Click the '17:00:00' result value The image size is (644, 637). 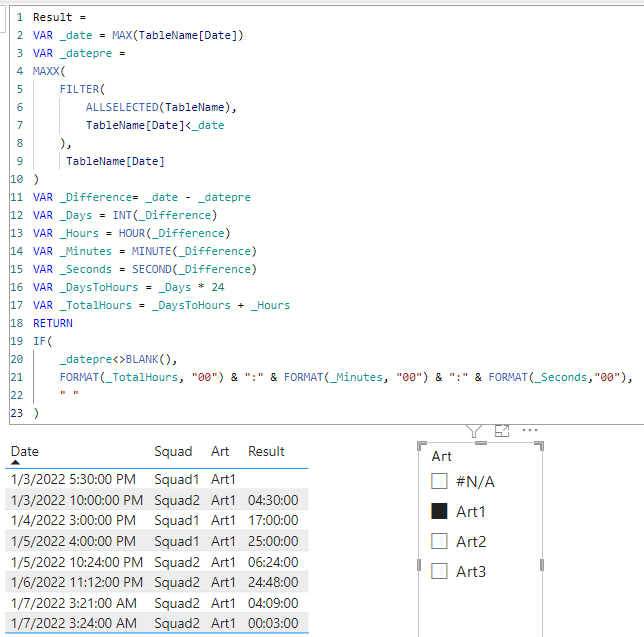click(273, 520)
